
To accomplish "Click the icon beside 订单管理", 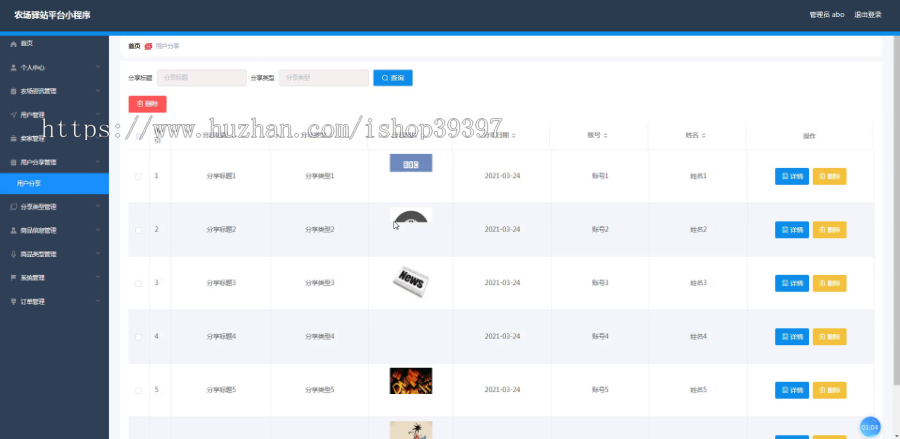I will click(x=13, y=301).
